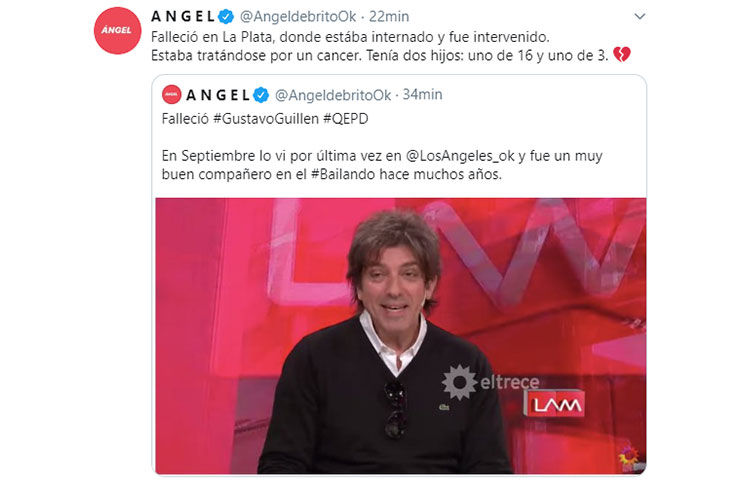The height and width of the screenshot is (483, 745).
Task: Click the blue verified badge on main tweet
Action: point(226,17)
